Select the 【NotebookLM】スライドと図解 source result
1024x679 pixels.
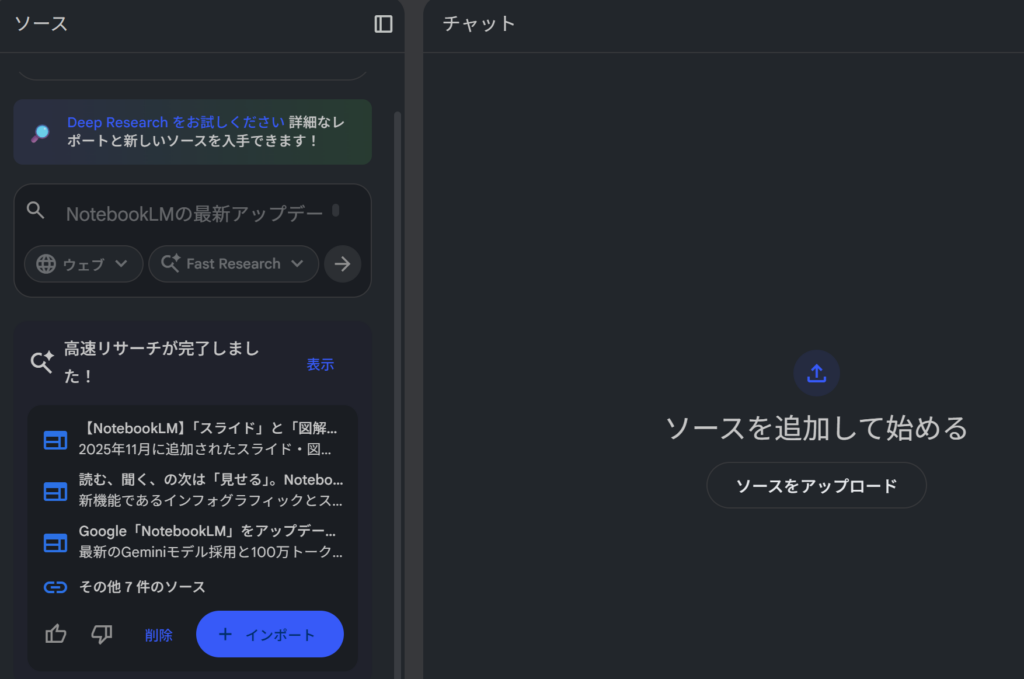(x=207, y=438)
